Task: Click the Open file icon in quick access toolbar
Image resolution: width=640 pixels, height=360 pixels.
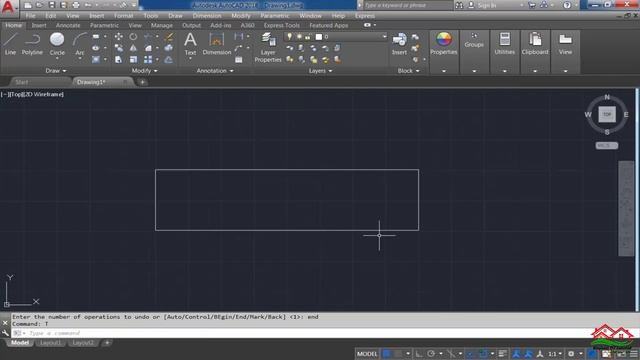Action: (x=40, y=5)
